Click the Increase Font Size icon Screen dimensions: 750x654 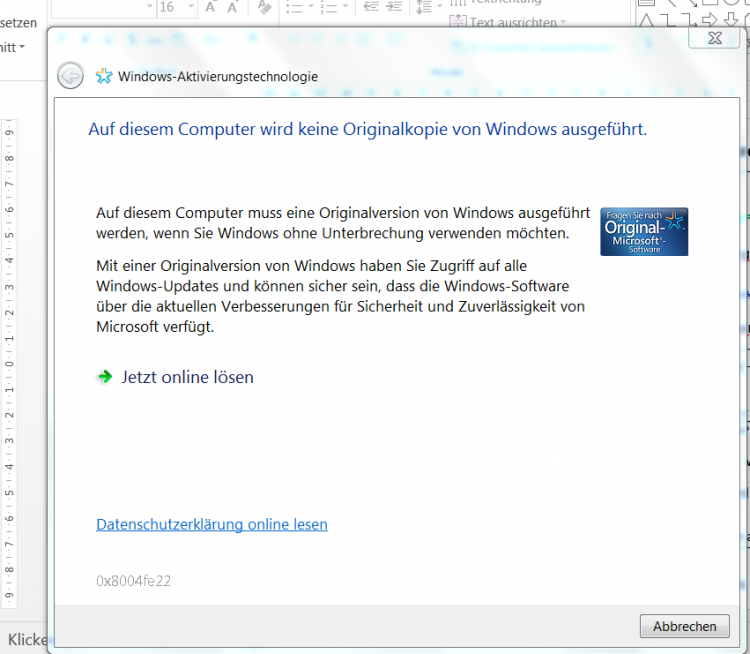click(x=211, y=7)
